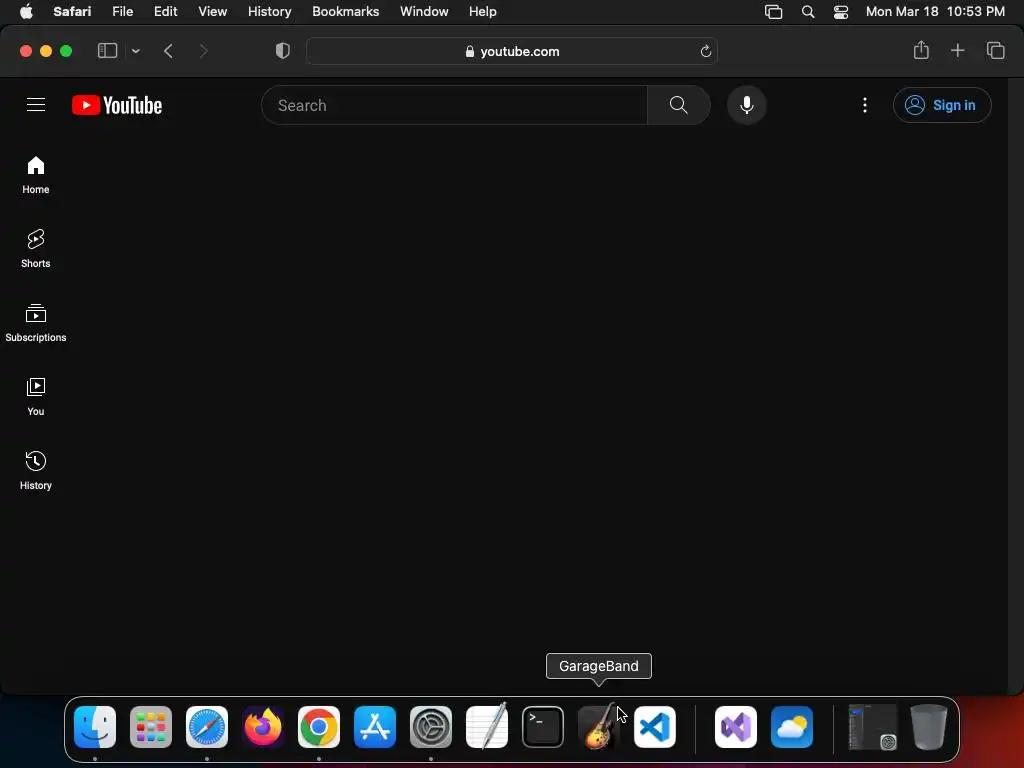Image resolution: width=1024 pixels, height=768 pixels.
Task: Click the magnifier search button
Action: click(x=679, y=105)
